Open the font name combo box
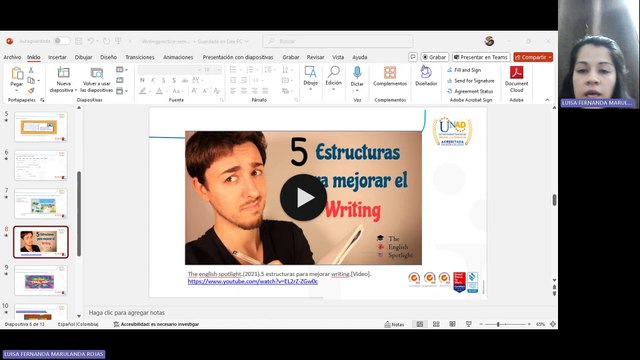 (x=169, y=70)
